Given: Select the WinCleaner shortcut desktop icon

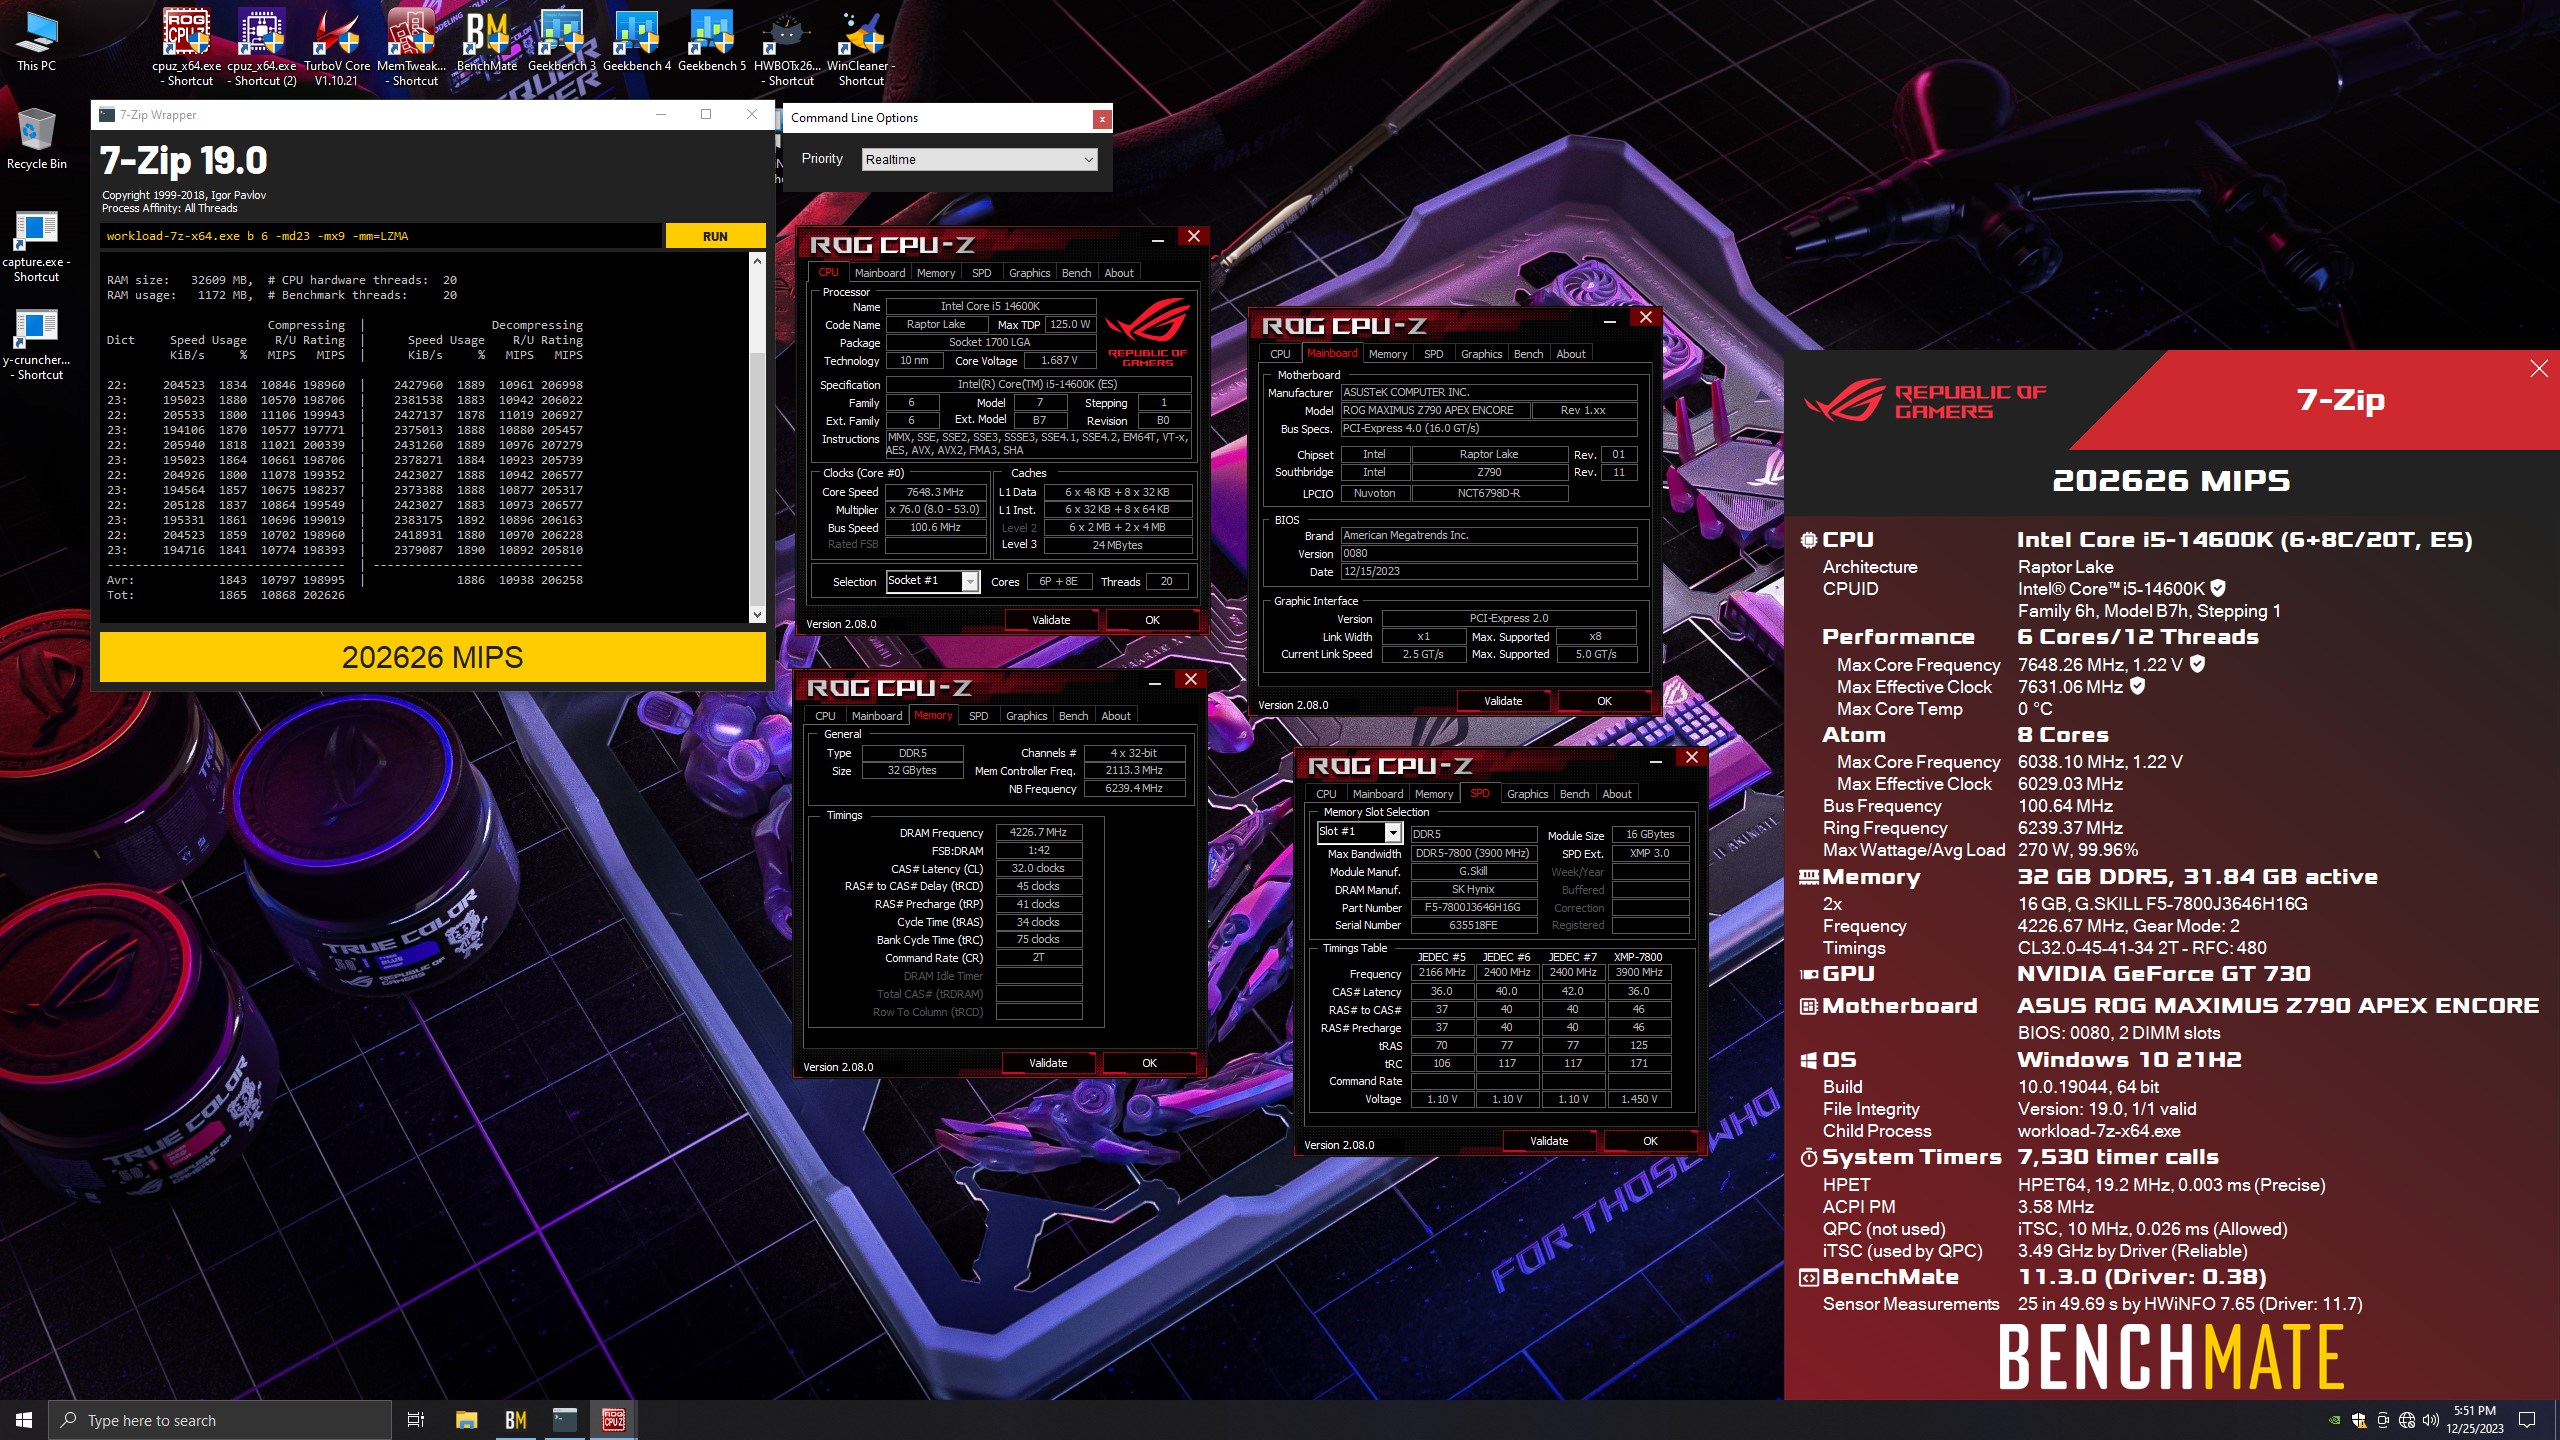Looking at the screenshot, I should point(861,47).
